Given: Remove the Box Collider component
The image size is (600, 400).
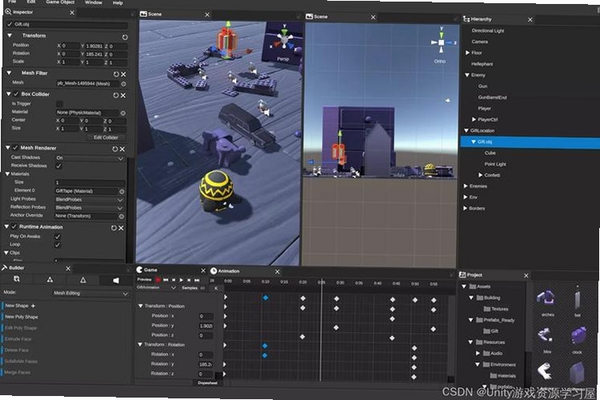Looking at the screenshot, I should coord(123,95).
